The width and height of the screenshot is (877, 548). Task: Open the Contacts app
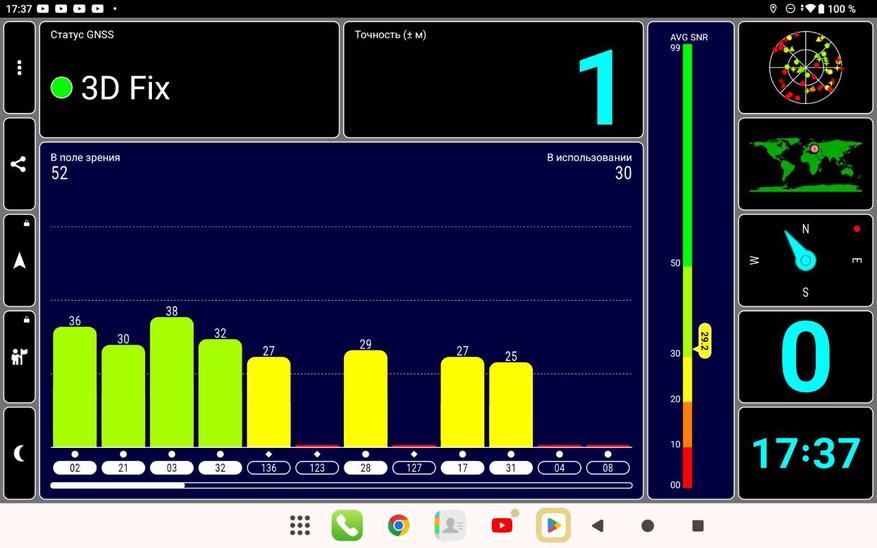point(450,525)
